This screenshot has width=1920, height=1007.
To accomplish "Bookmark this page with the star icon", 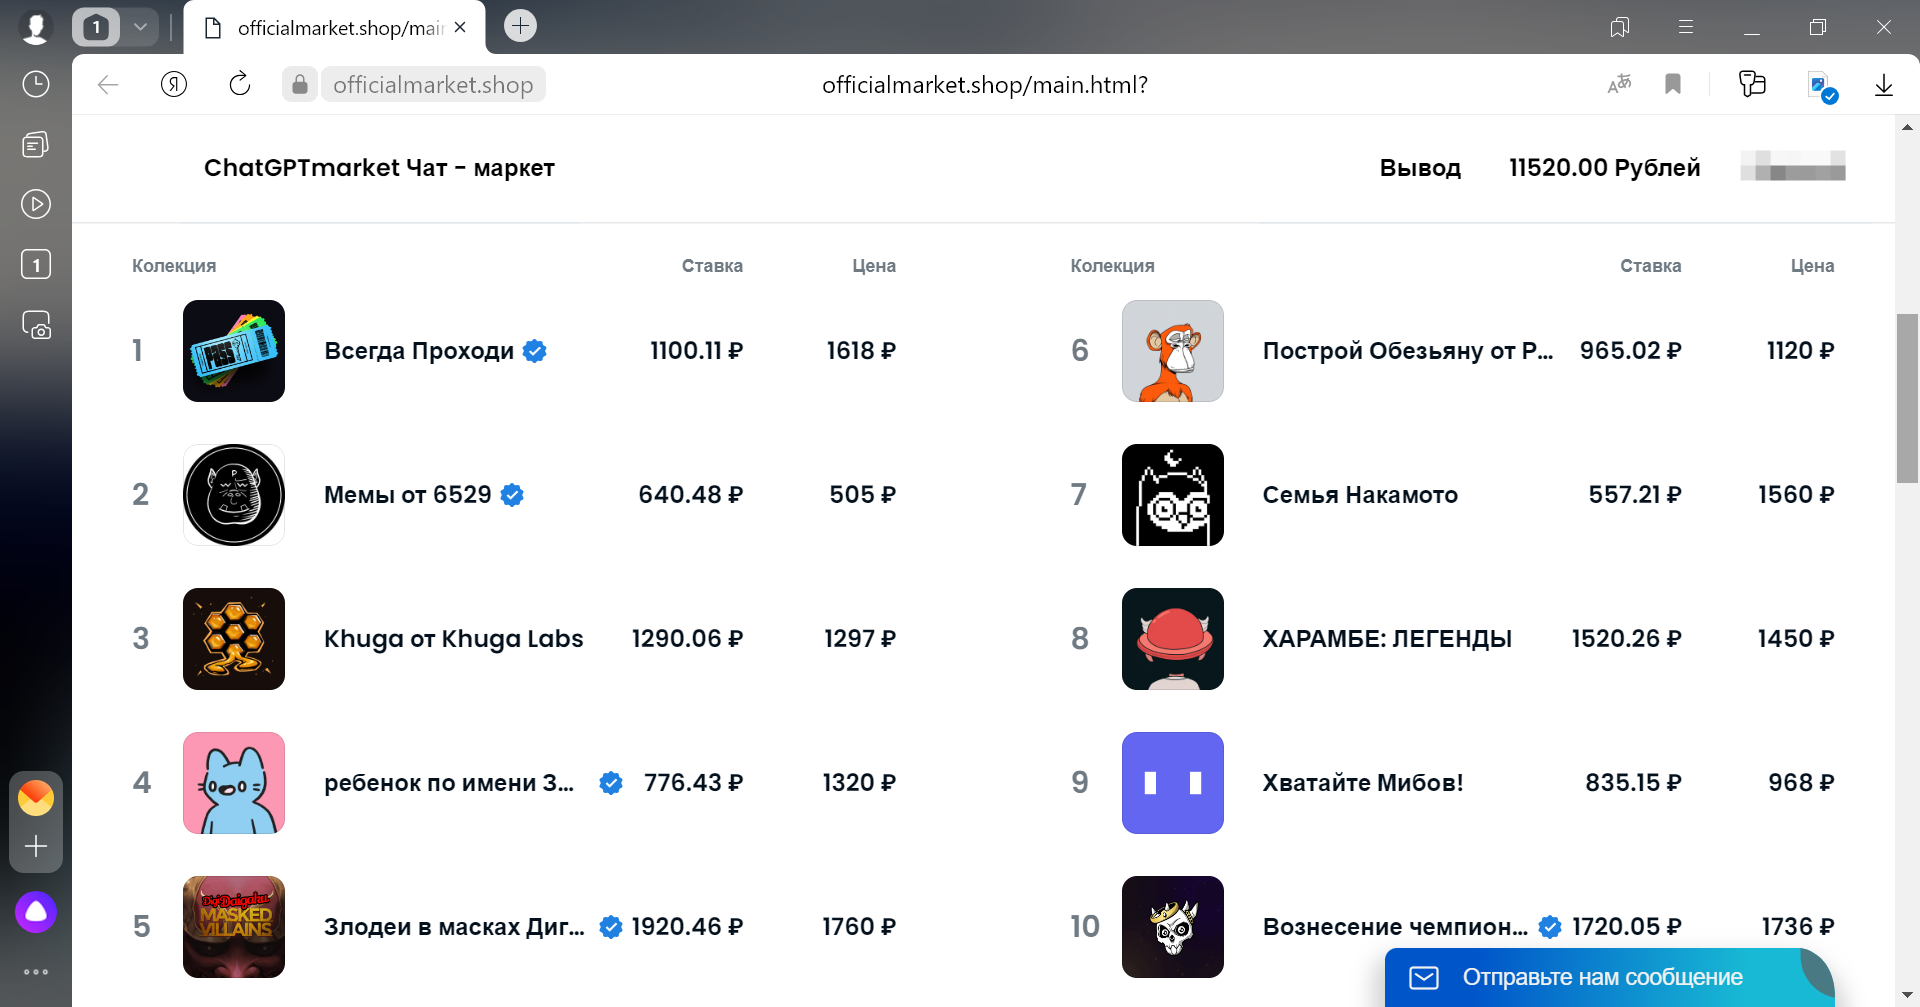I will tap(1672, 84).
